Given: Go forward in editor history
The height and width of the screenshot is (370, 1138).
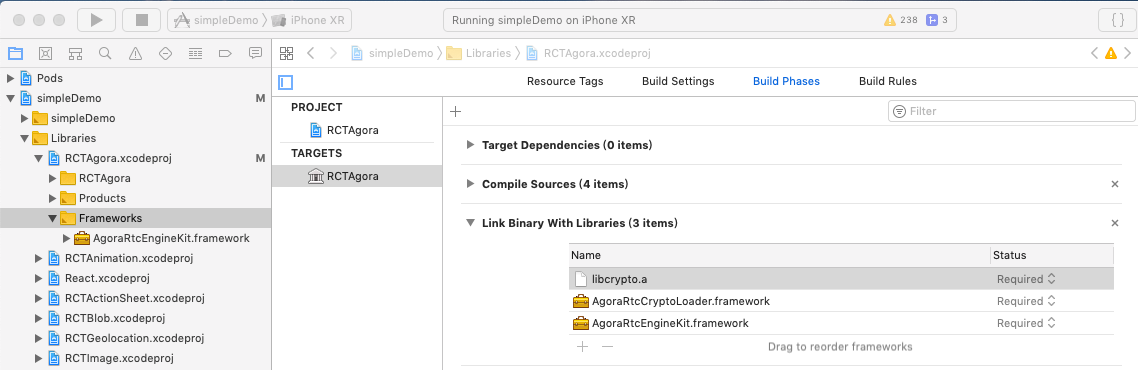Looking at the screenshot, I should click(x=333, y=53).
